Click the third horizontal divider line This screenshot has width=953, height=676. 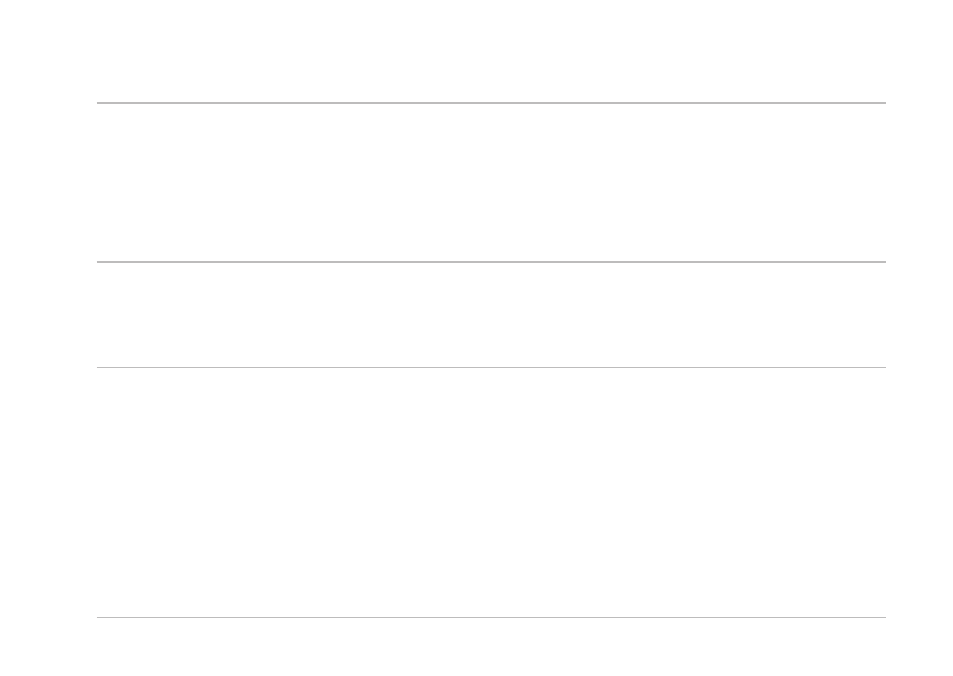pos(491,367)
